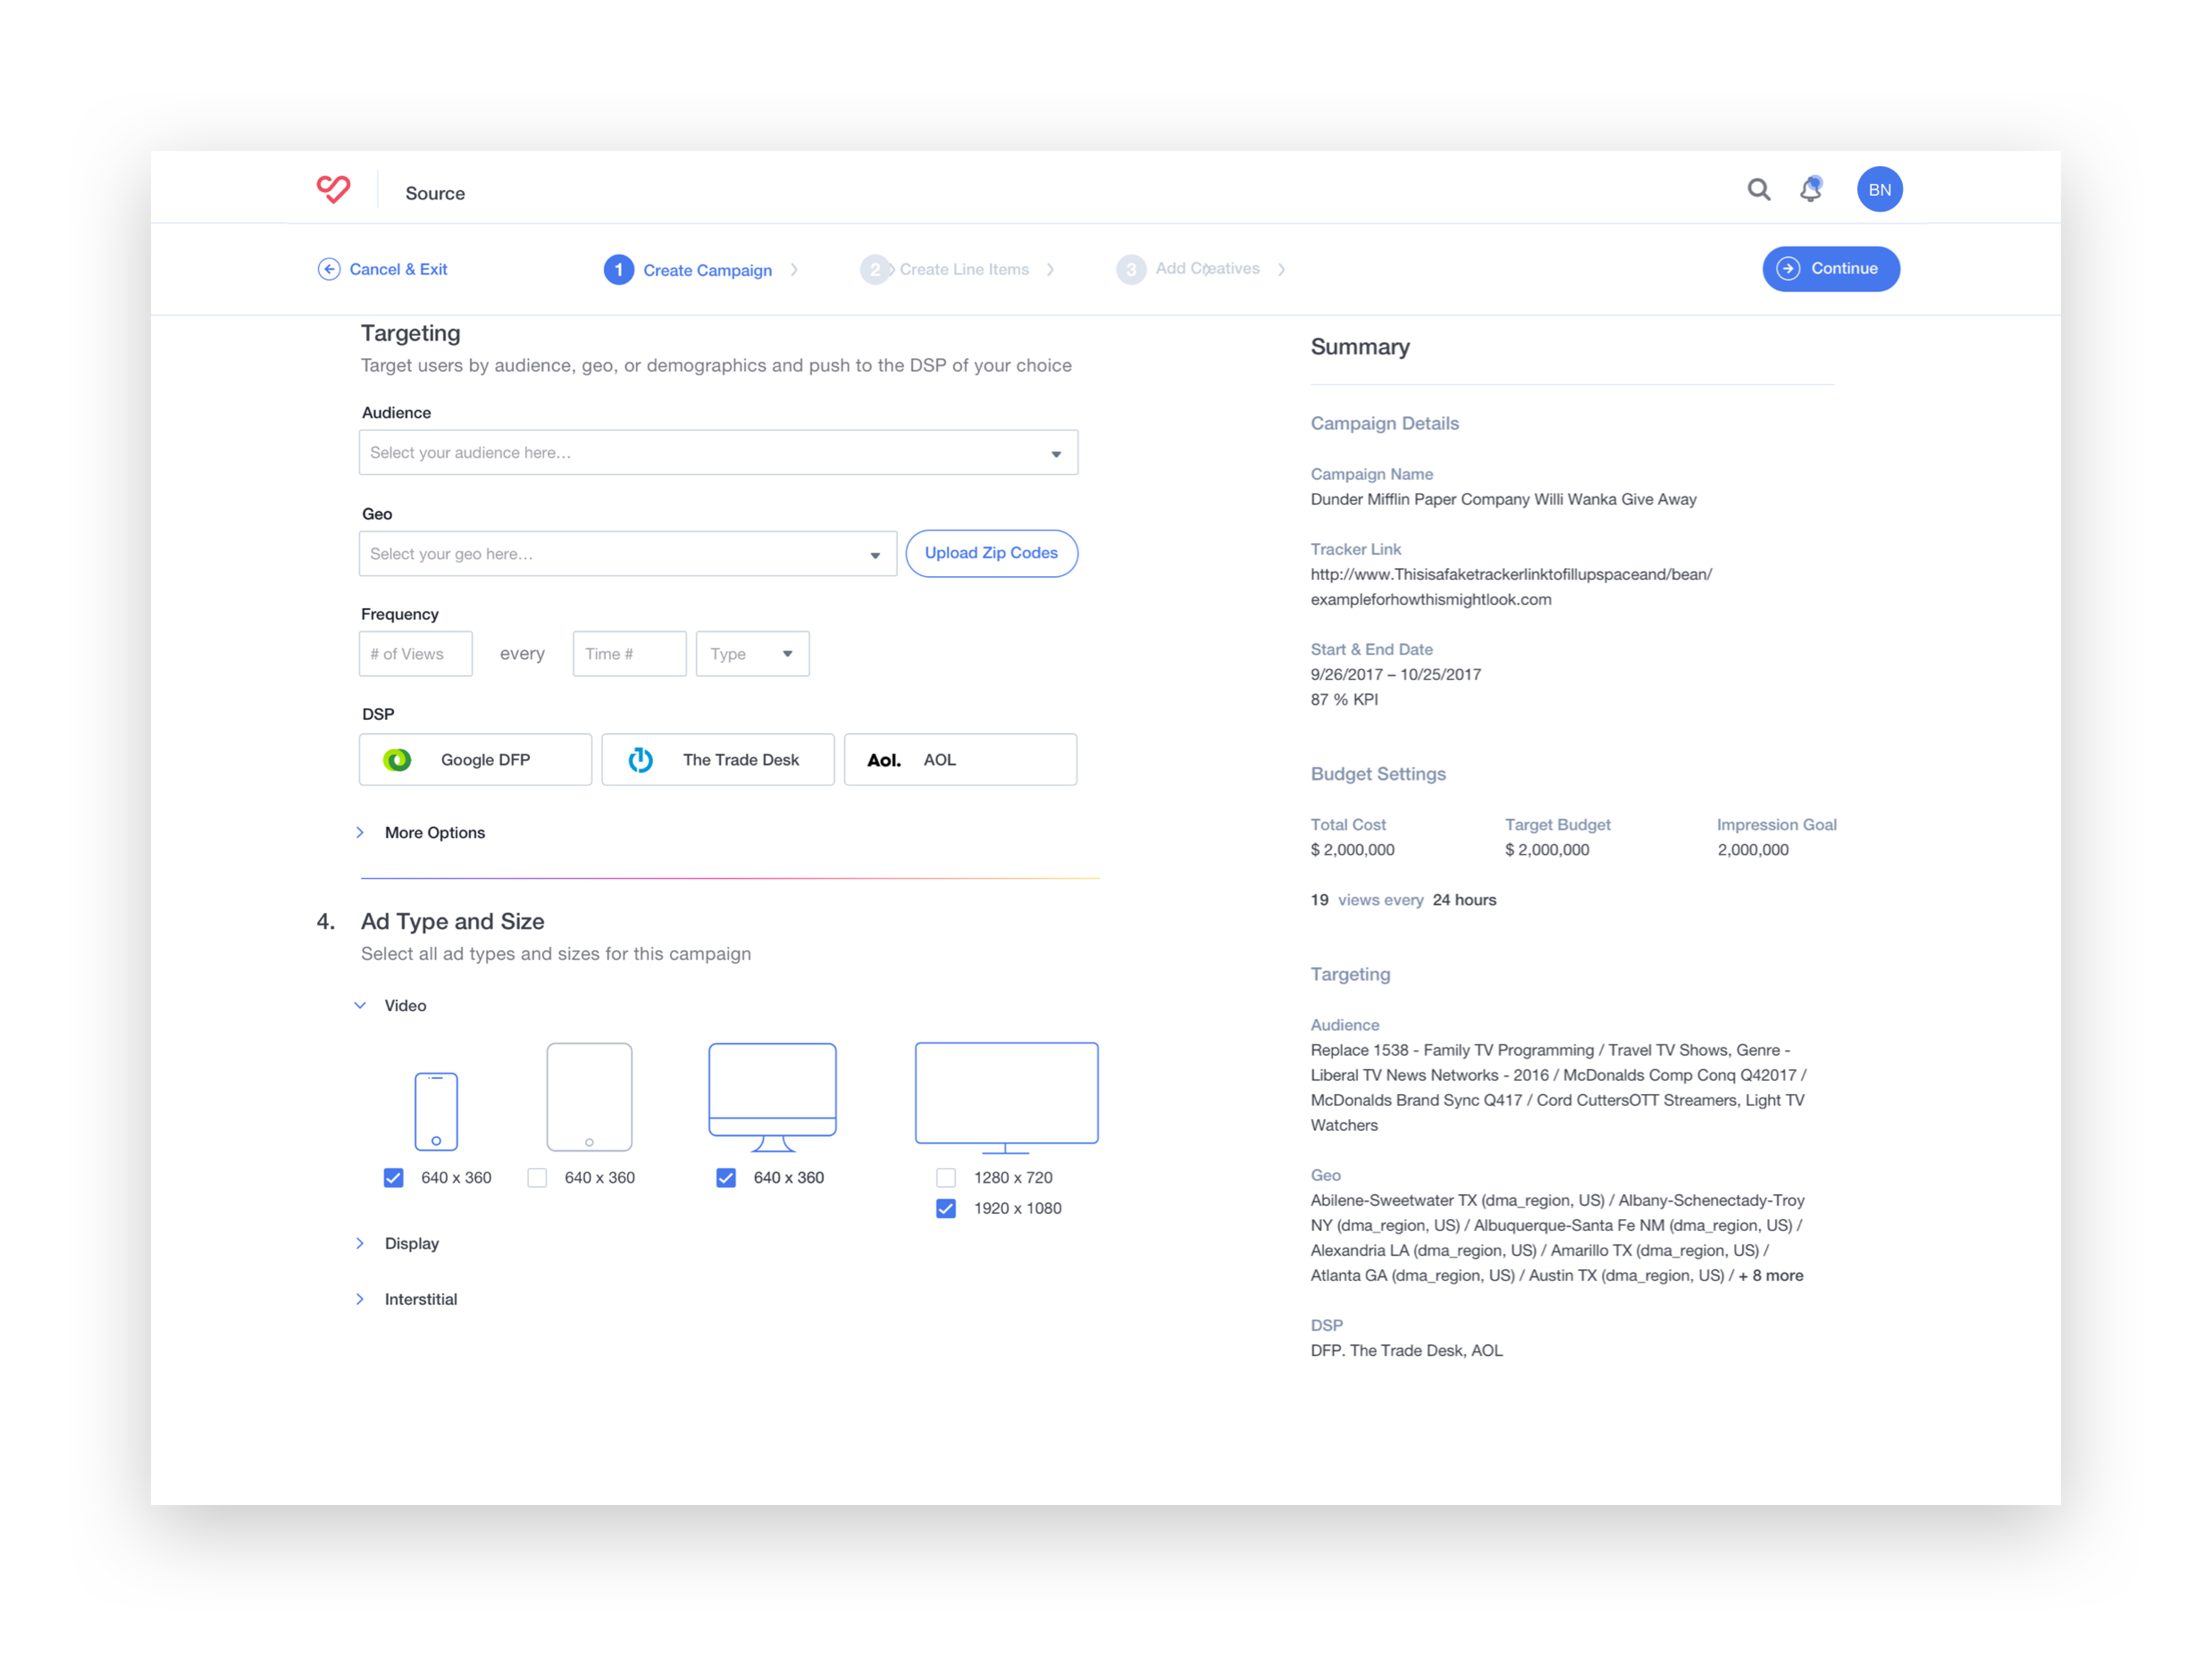The width and height of the screenshot is (2212, 1656).
Task: Click the Upload Zip Codes button
Action: pos(991,553)
